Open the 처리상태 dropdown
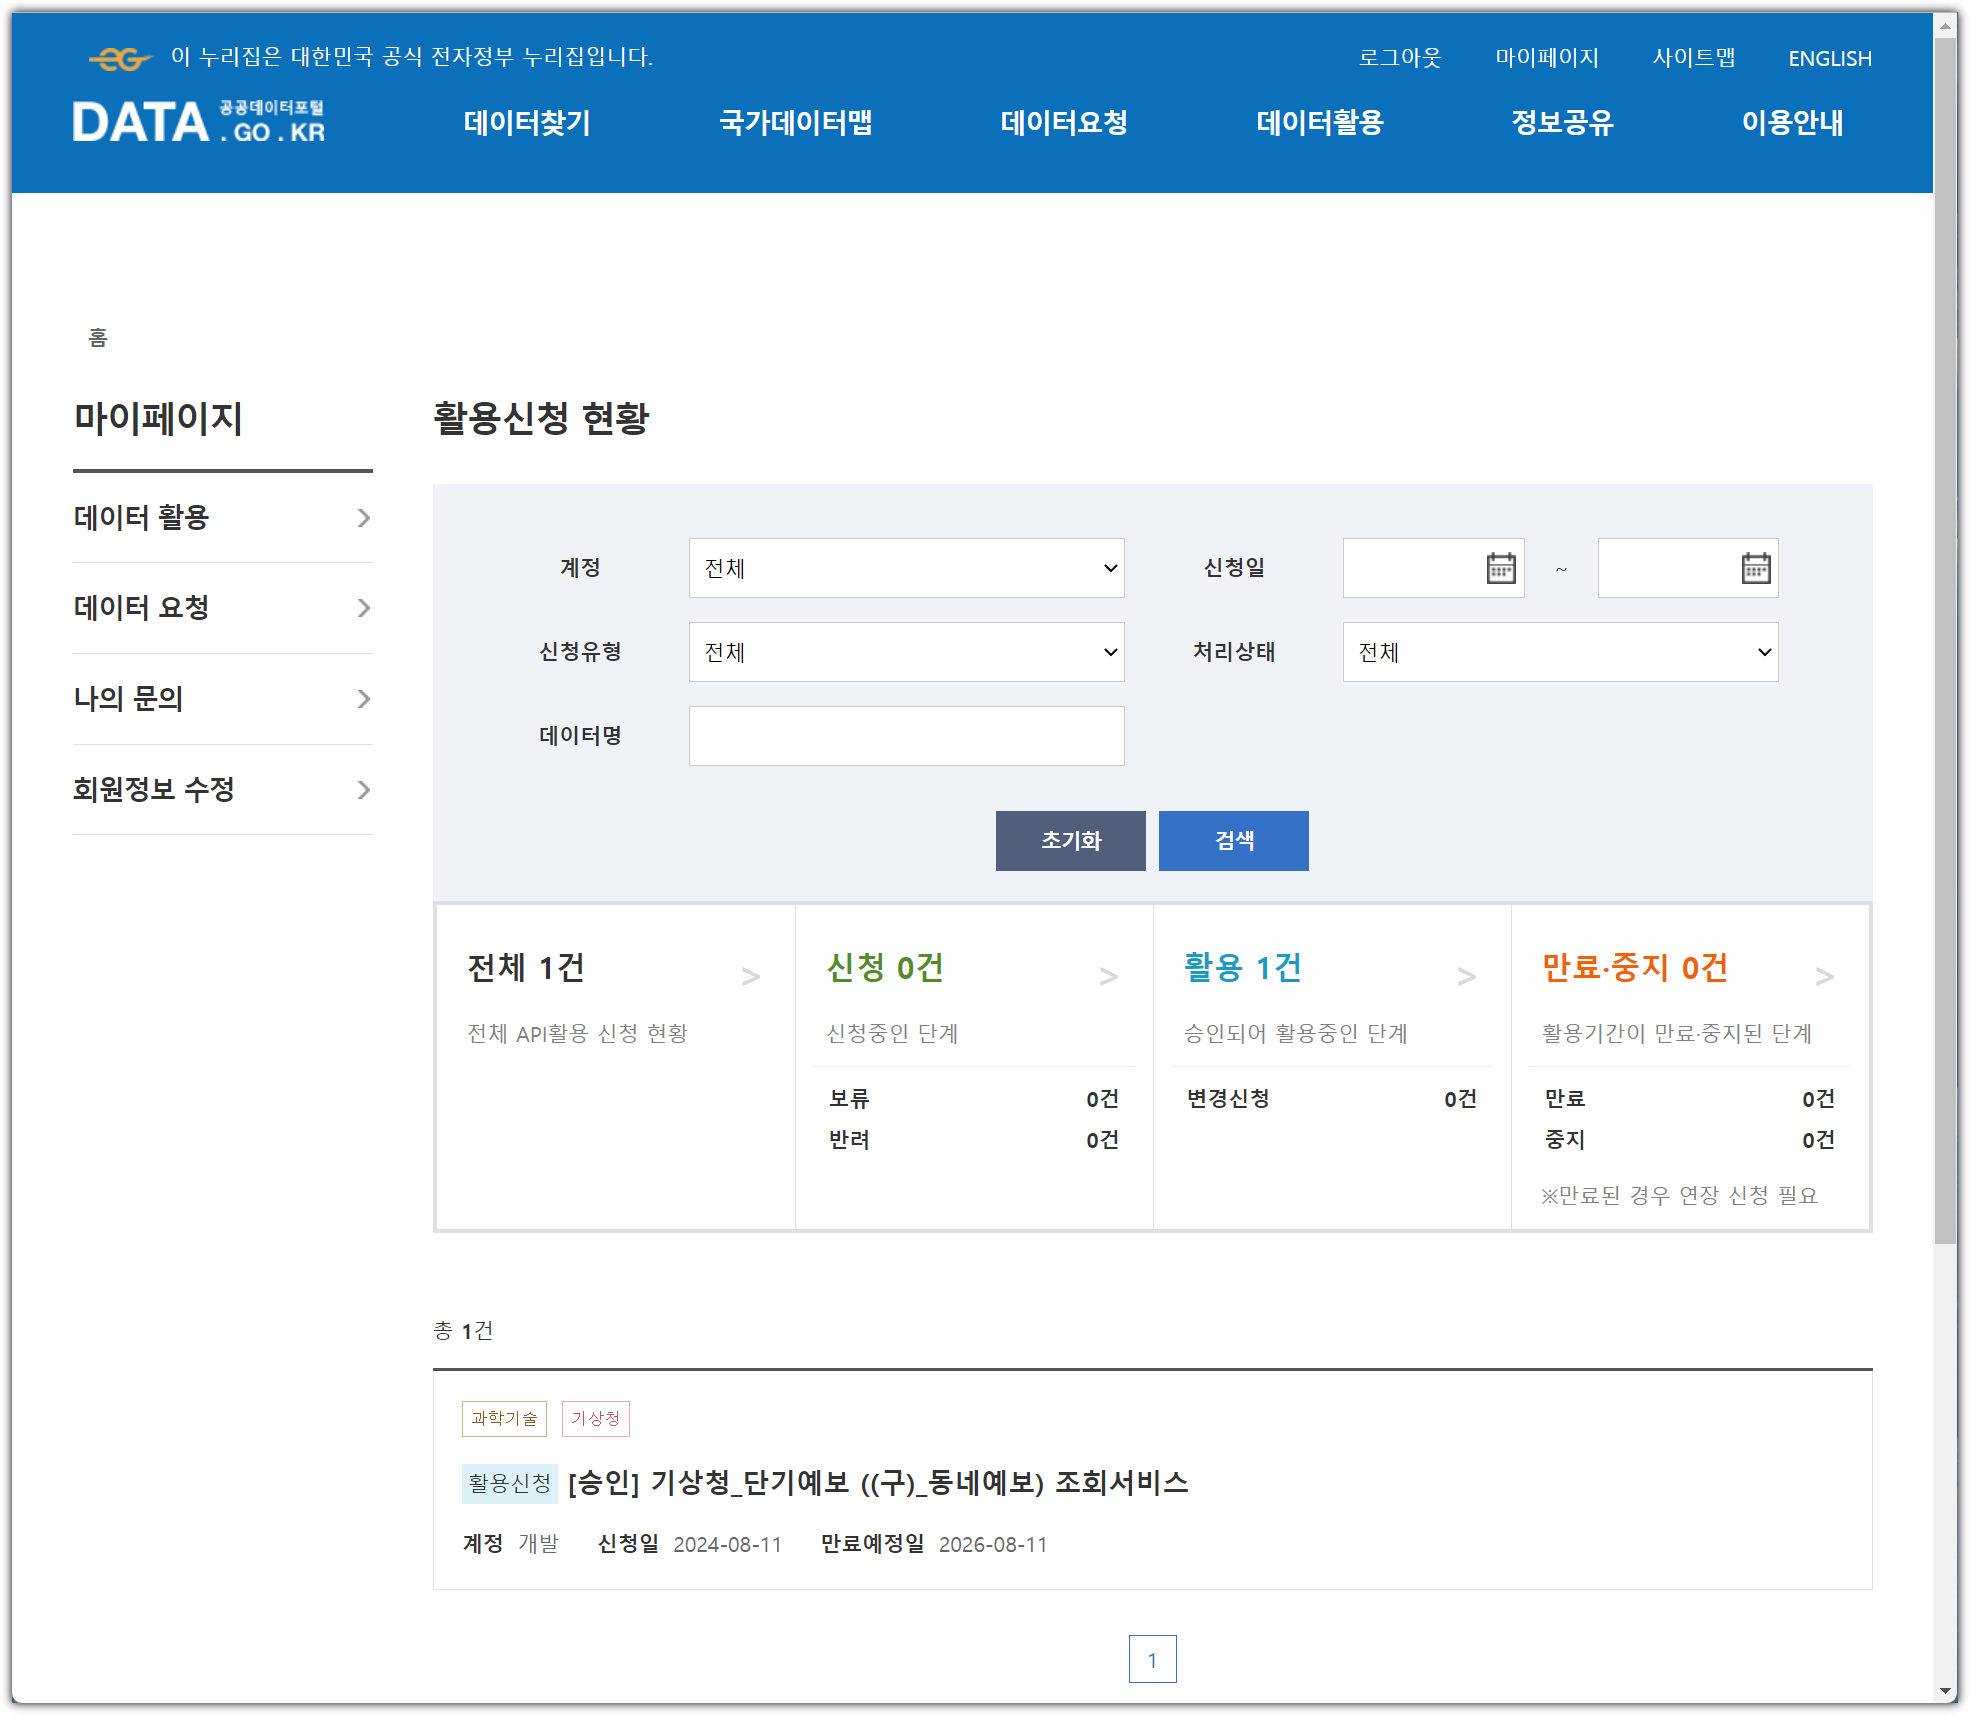 (x=1559, y=652)
